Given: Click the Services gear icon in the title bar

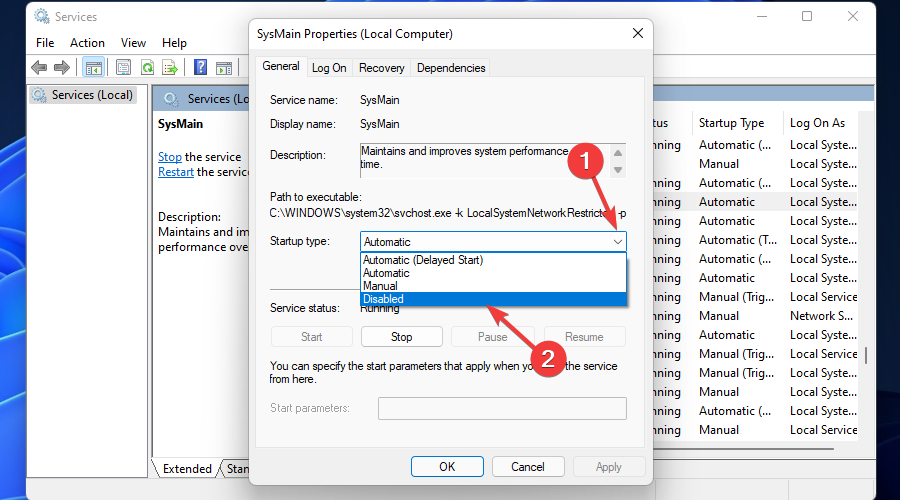Looking at the screenshot, I should click(x=41, y=16).
